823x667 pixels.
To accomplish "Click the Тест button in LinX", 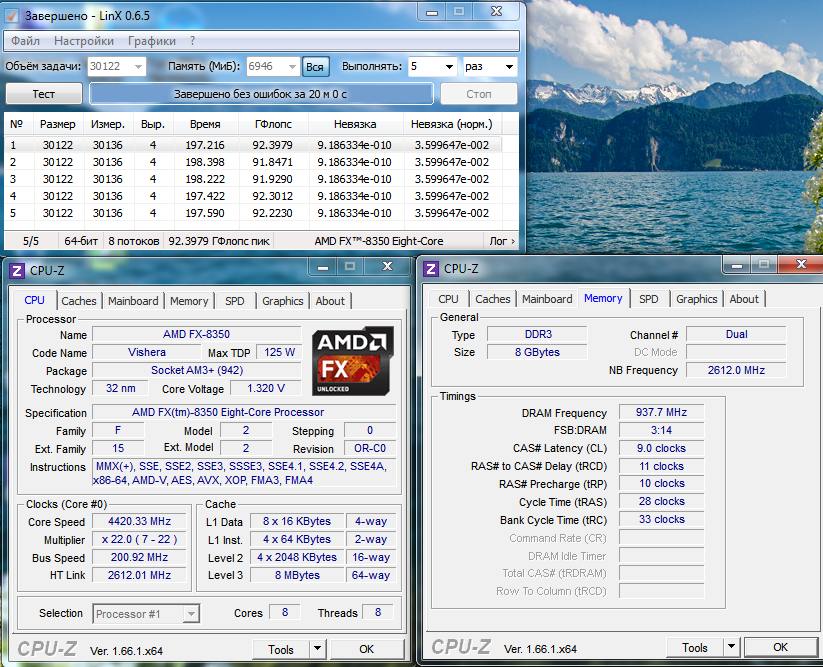I will [44, 94].
